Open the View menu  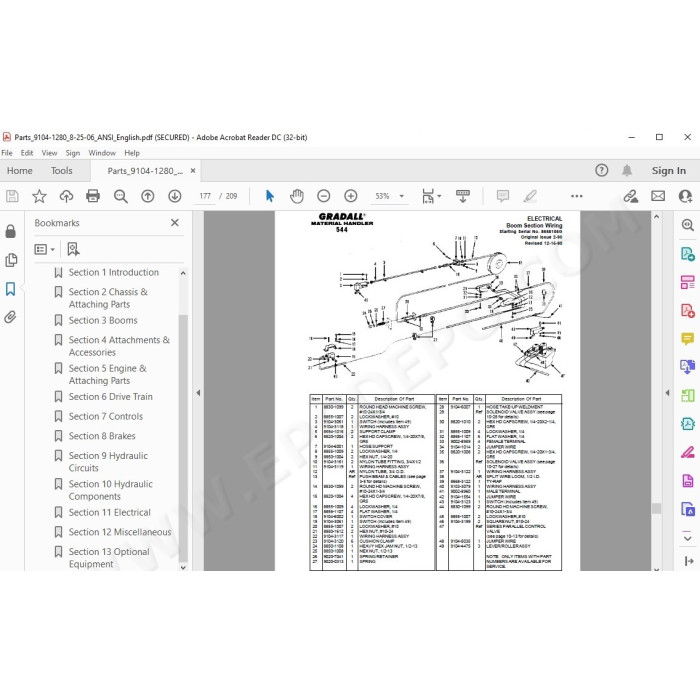[x=49, y=153]
